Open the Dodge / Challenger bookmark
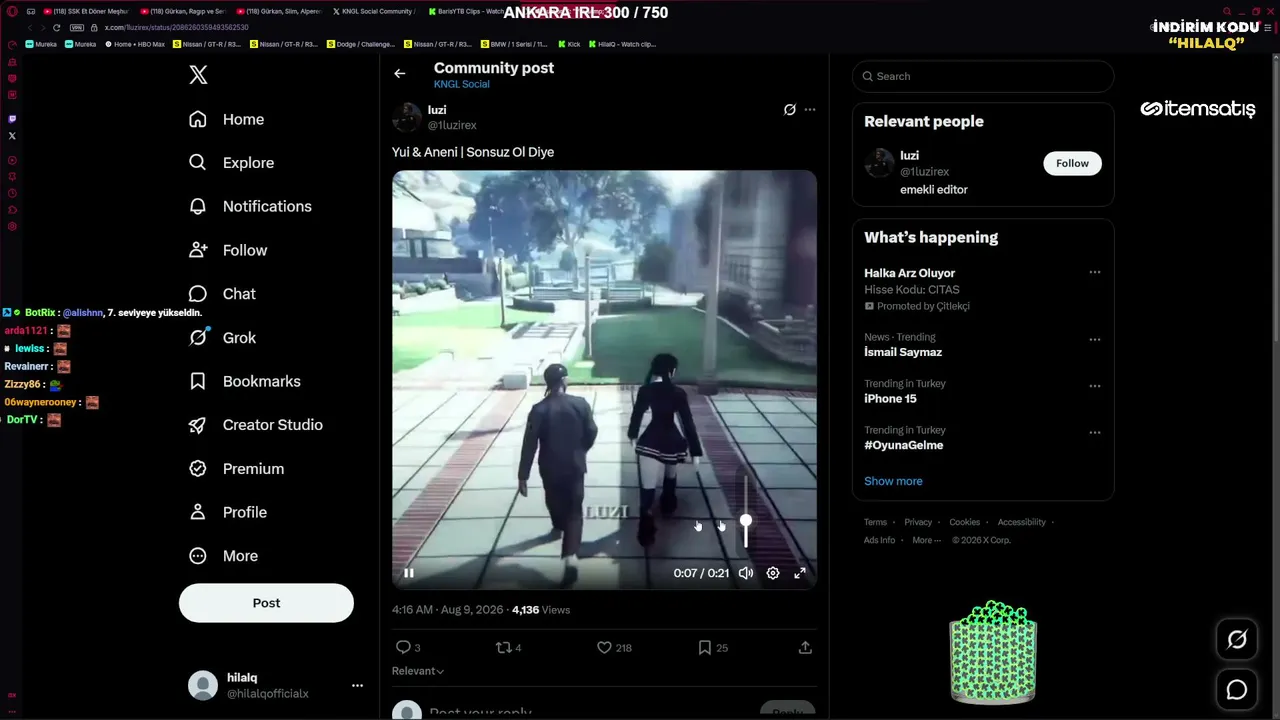The image size is (1280, 720). click(362, 44)
